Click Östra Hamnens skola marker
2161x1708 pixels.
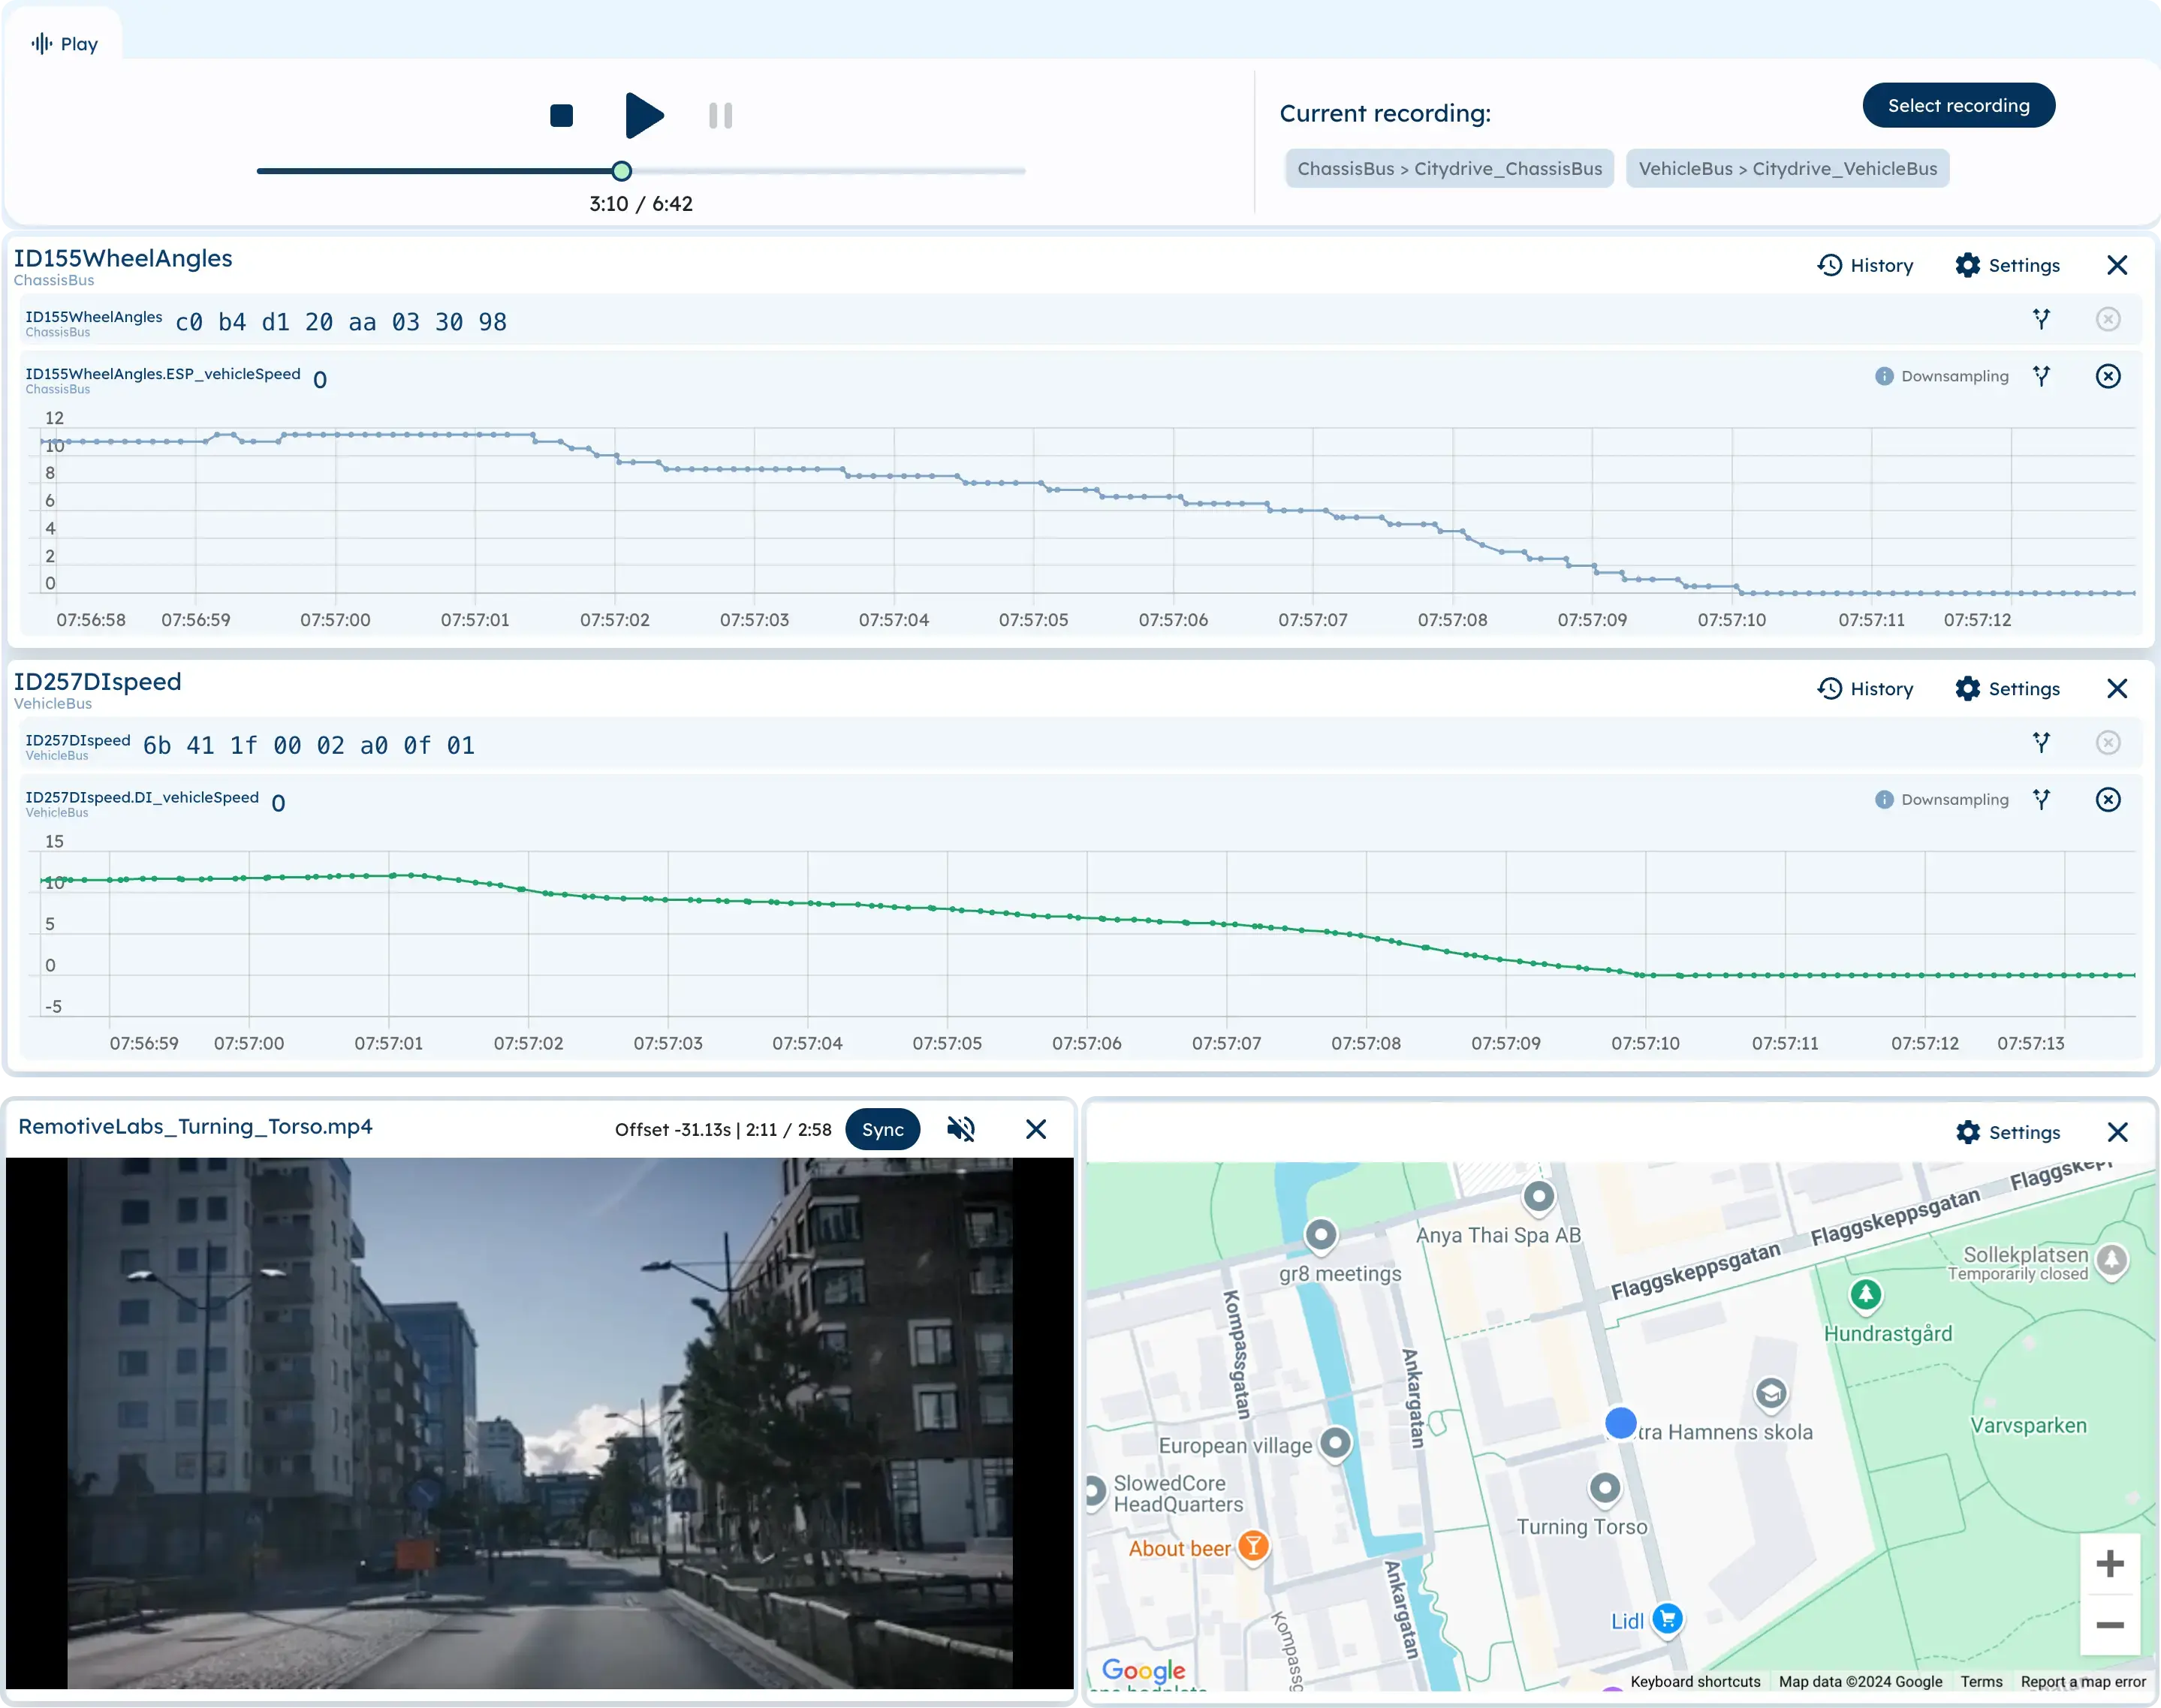pyautogui.click(x=1771, y=1394)
